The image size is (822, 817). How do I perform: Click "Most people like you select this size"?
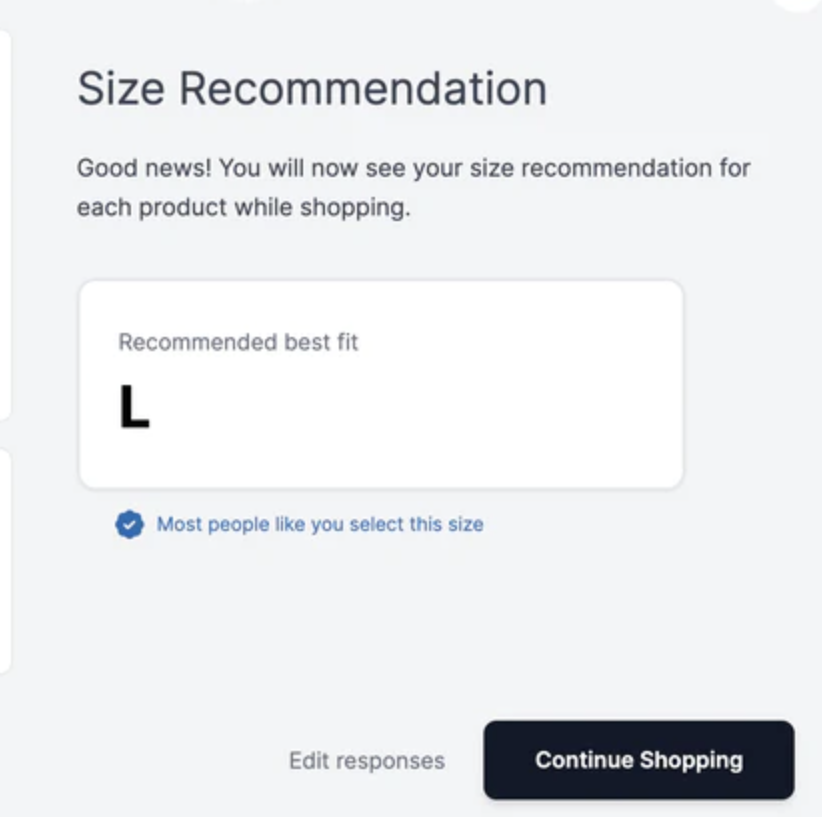pos(319,524)
